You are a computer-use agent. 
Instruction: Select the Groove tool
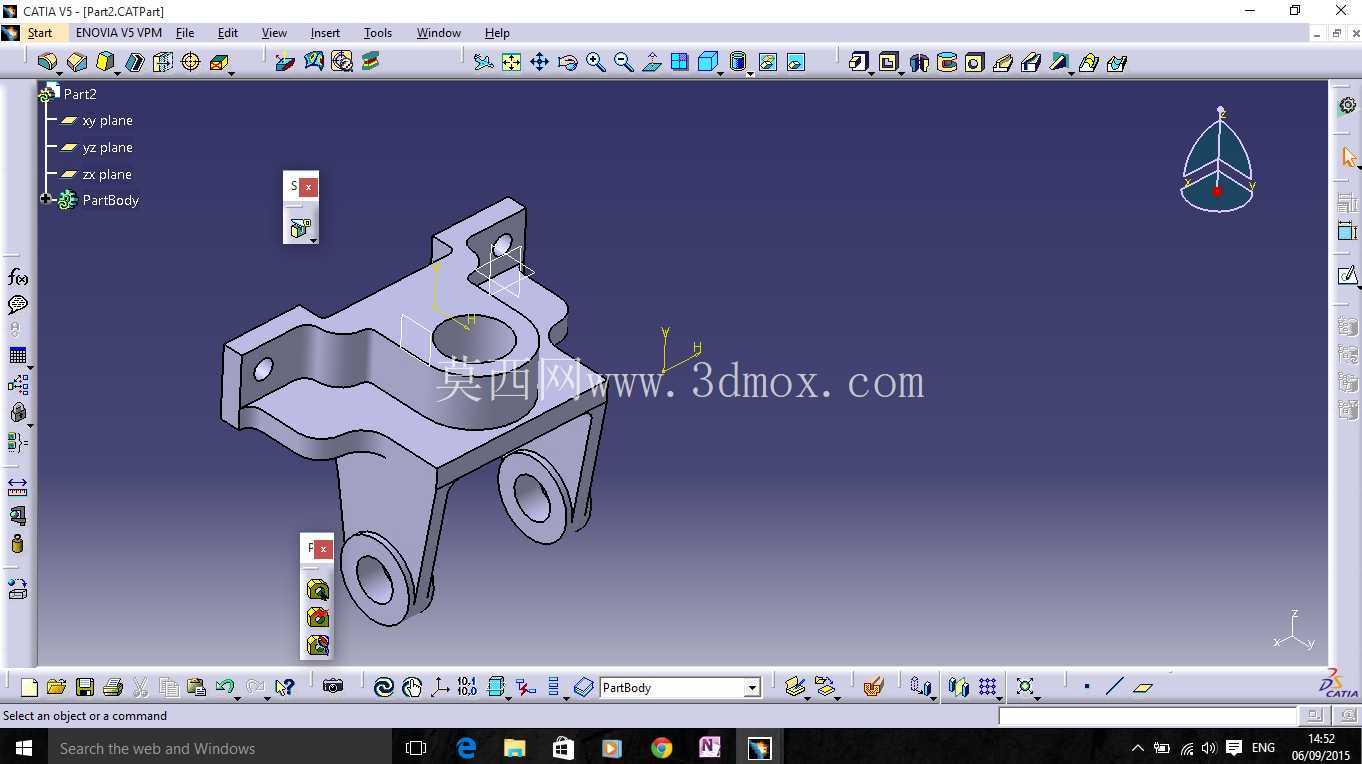(946, 62)
